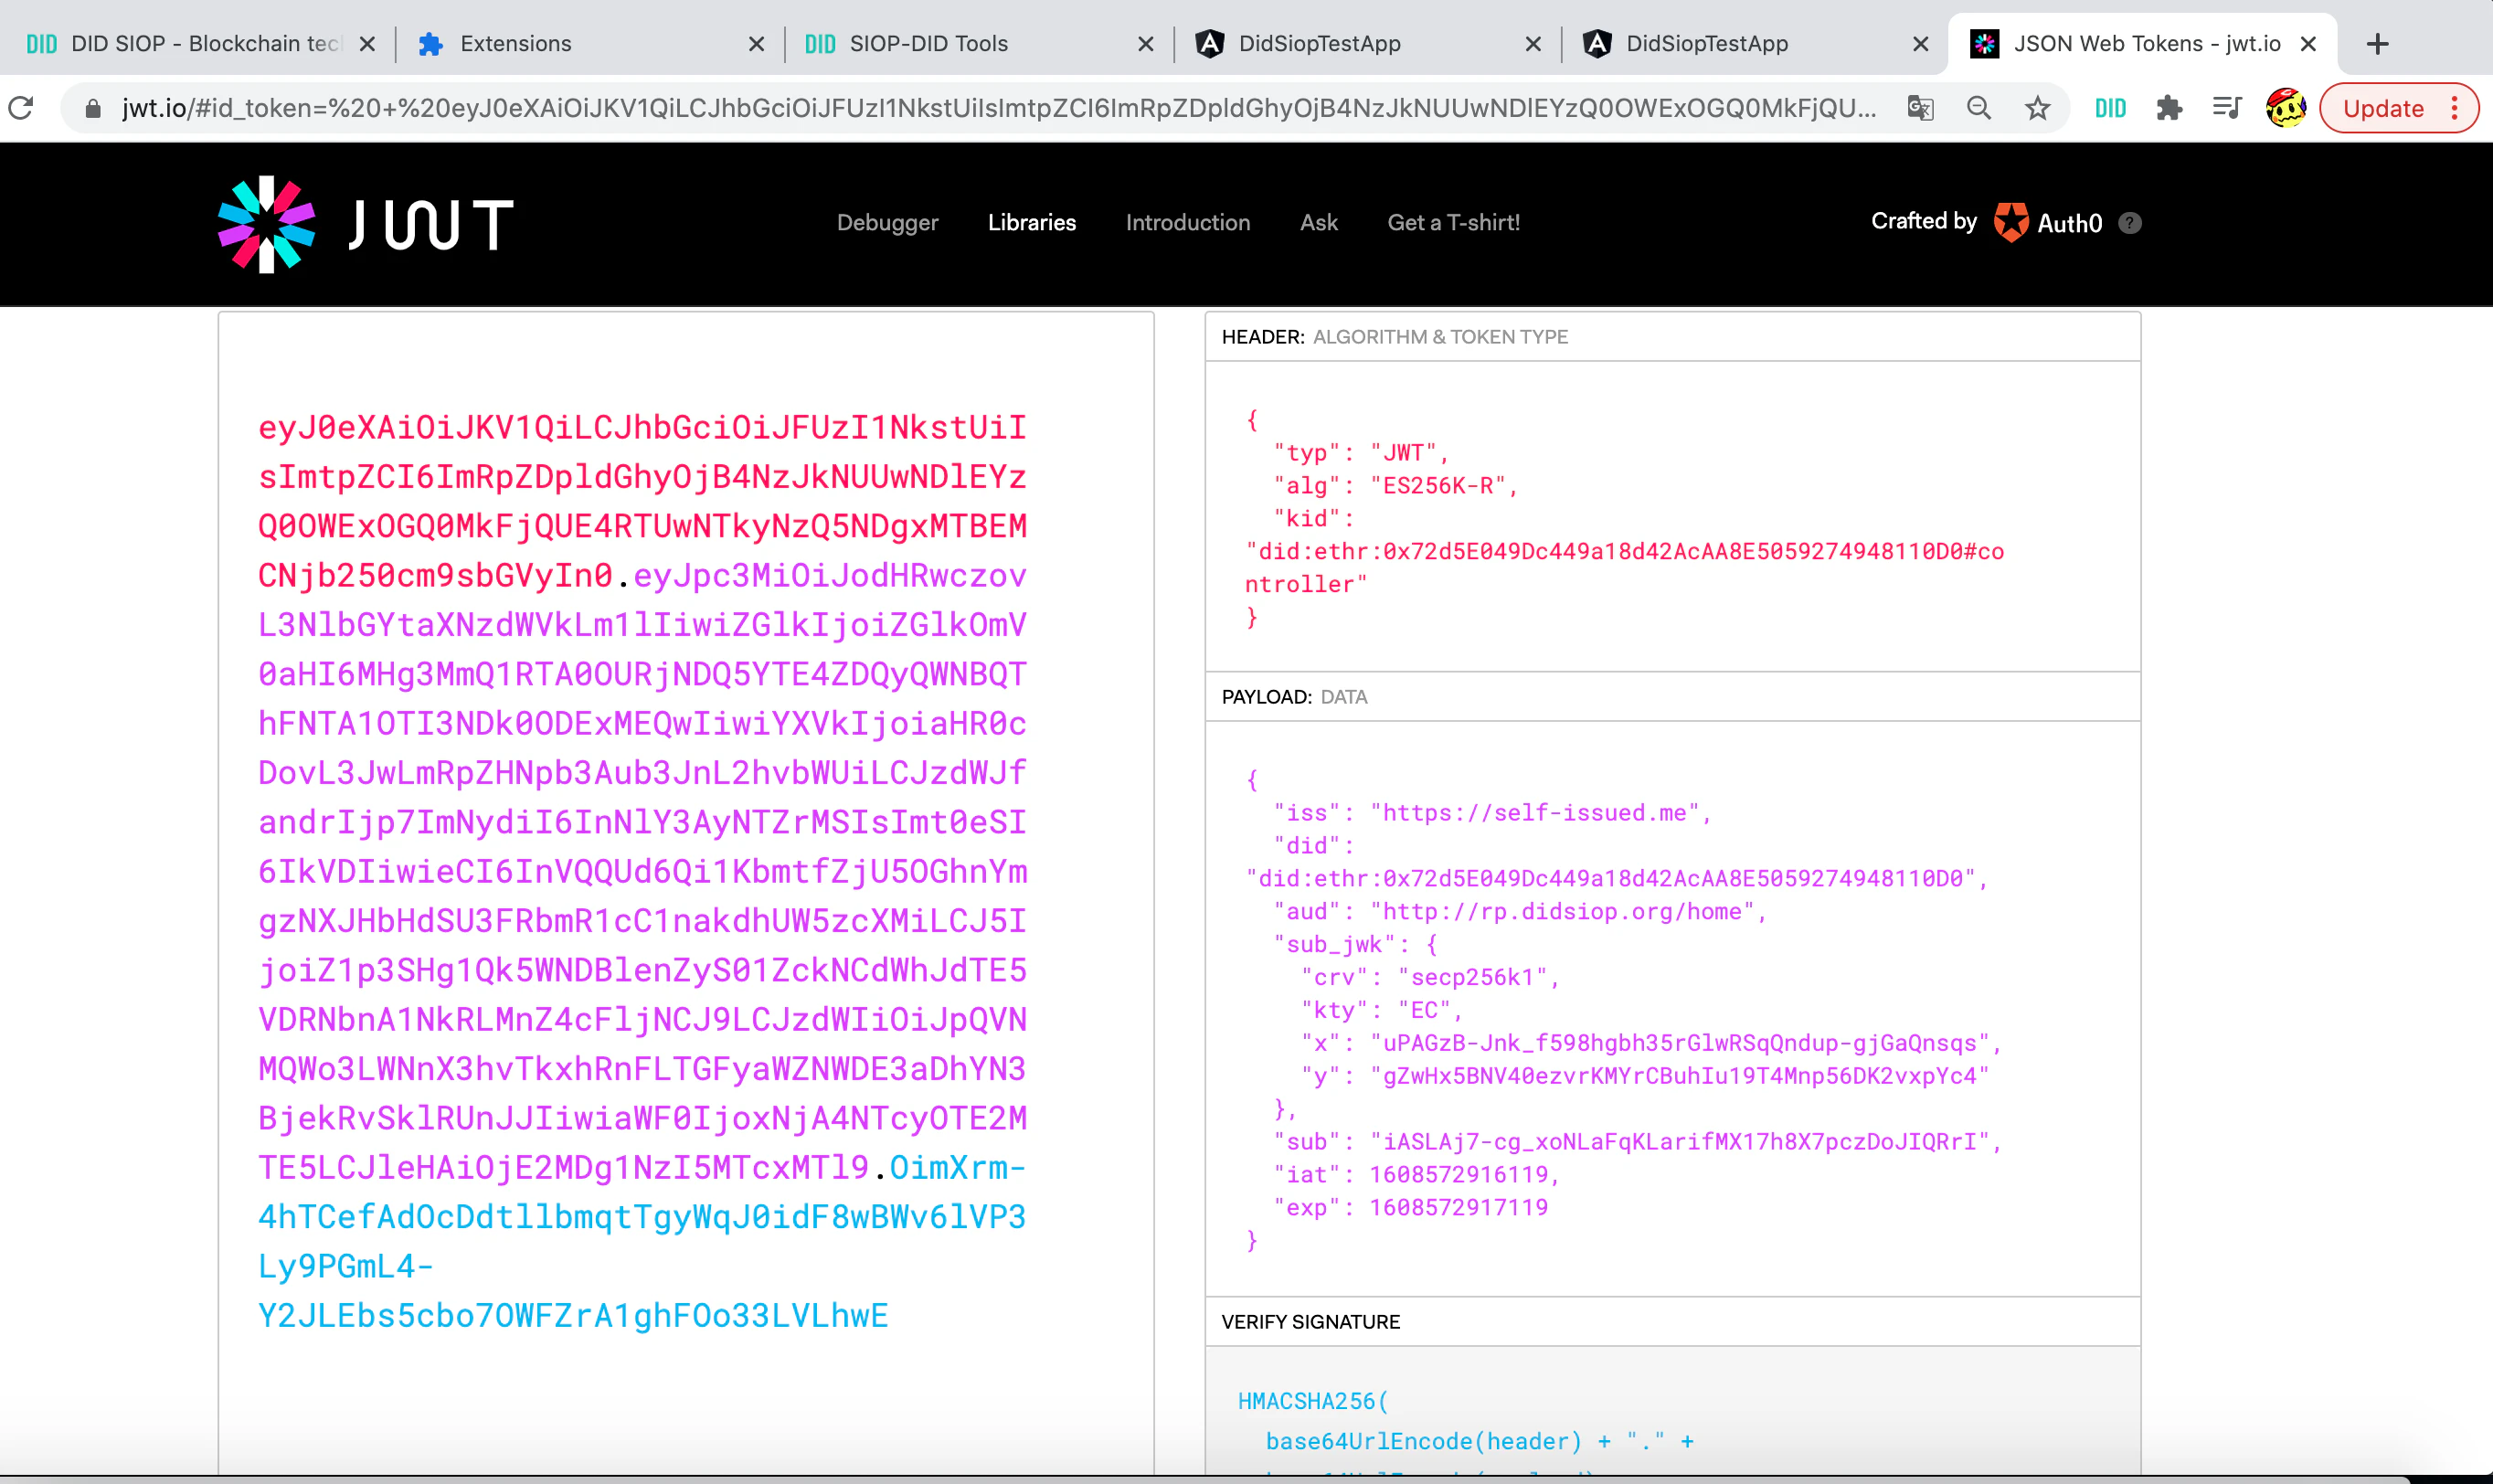2493x1484 pixels.
Task: Open the Libraries nav link
Action: pyautogui.click(x=1031, y=222)
